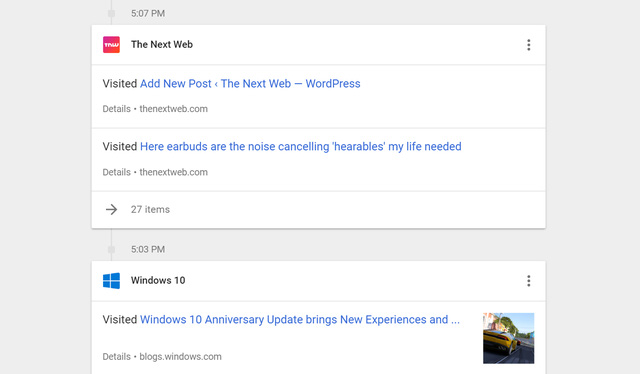Expand the 27 items group

click(318, 209)
